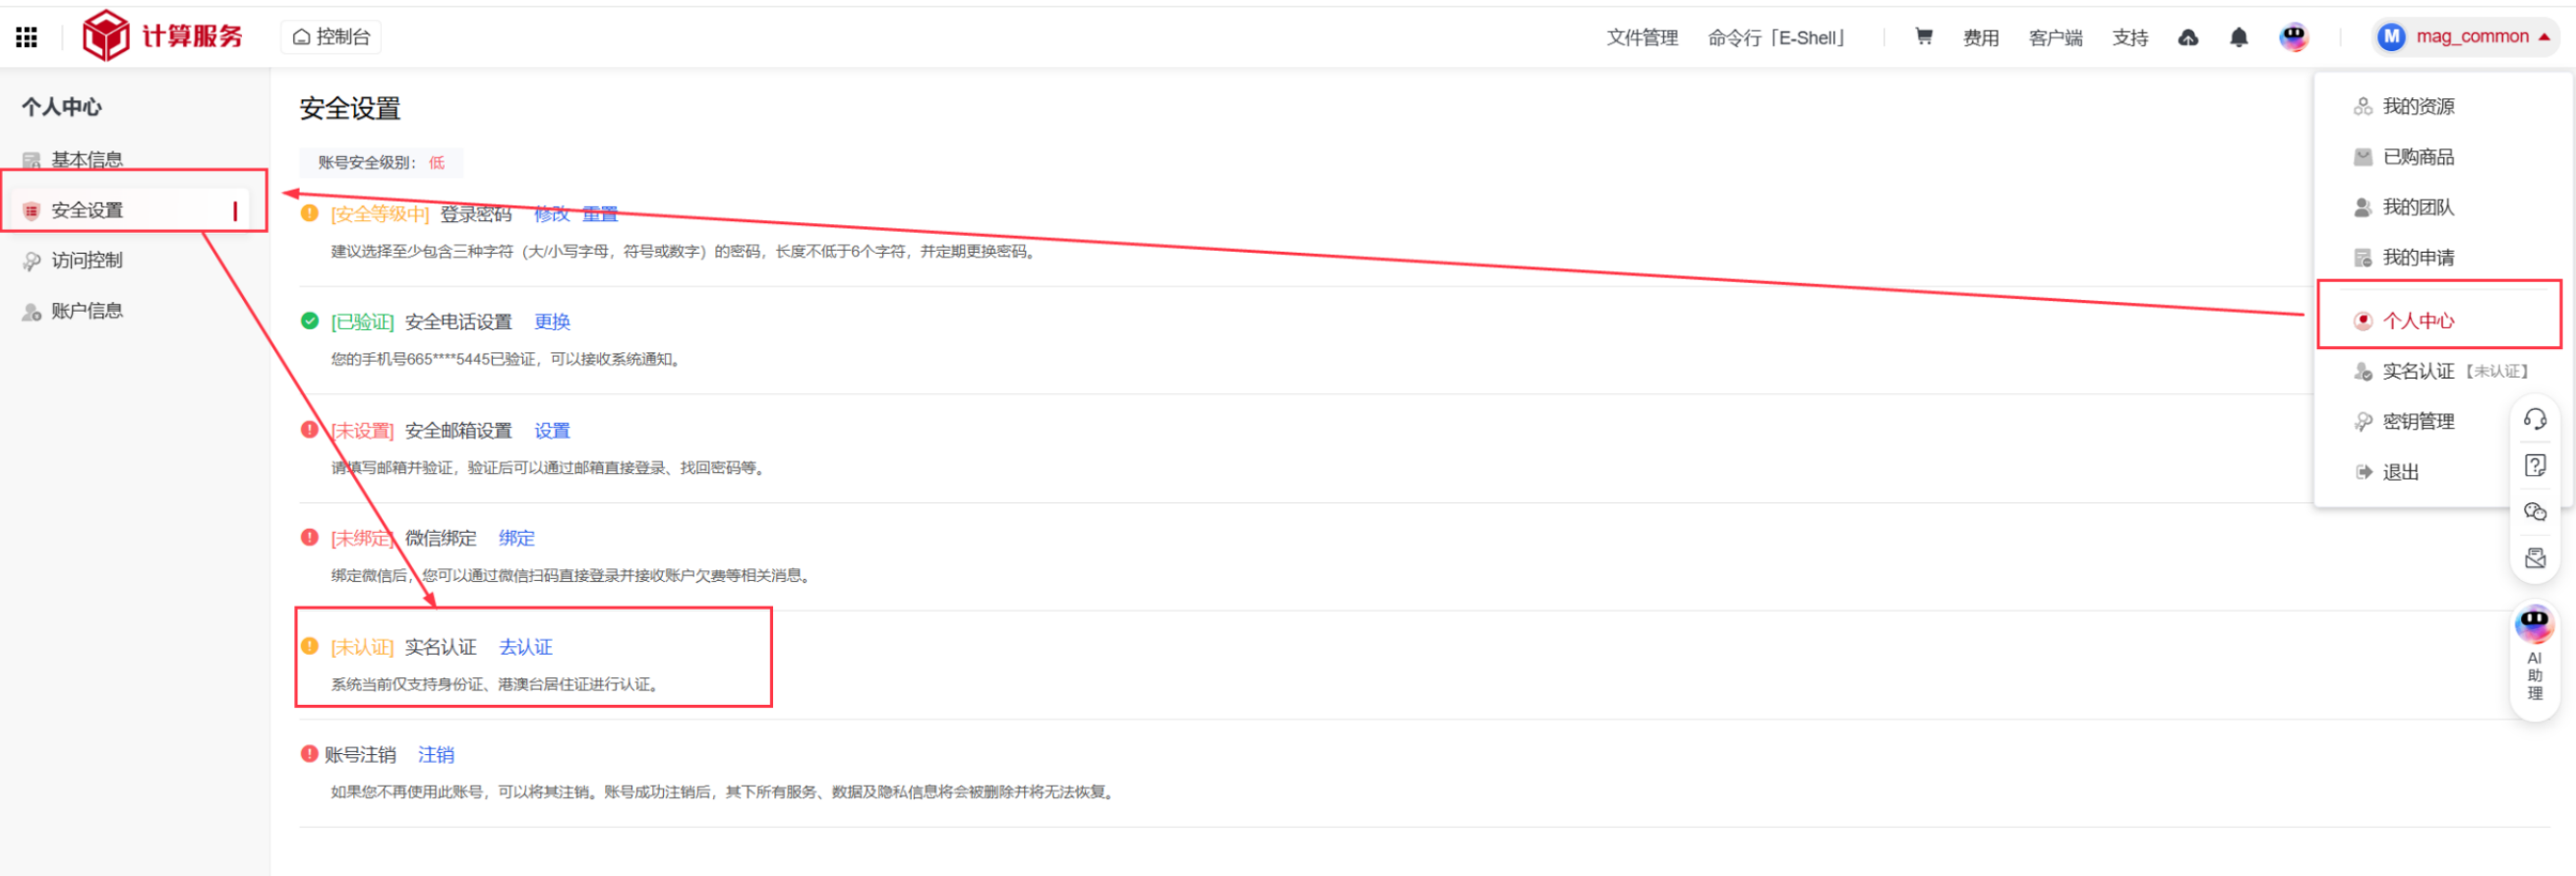Click 绑定 to bind WeChat
The image size is (2576, 876).
coord(516,538)
